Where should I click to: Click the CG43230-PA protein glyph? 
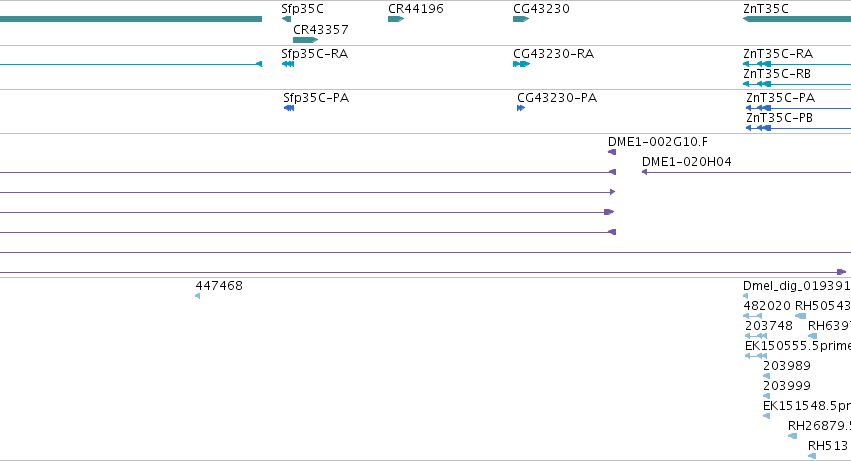click(521, 108)
